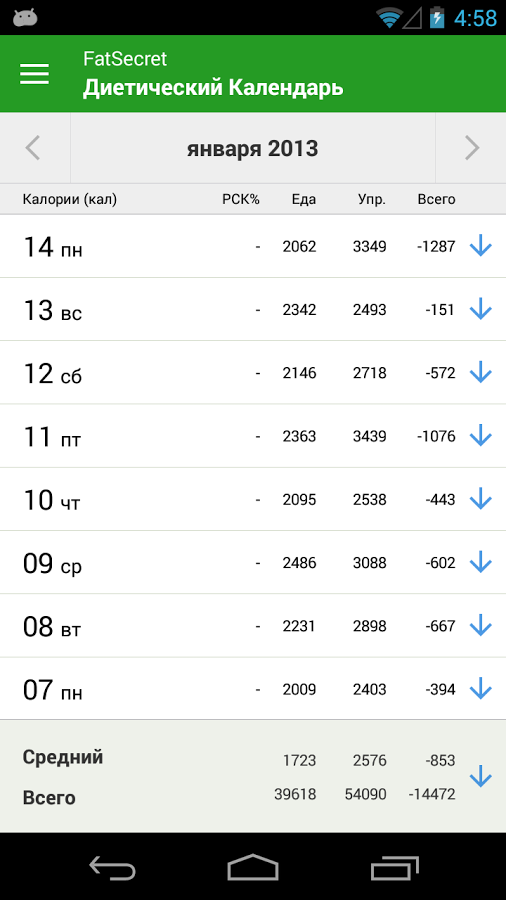Tap the blue arrow for 10 чт
The width and height of the screenshot is (506, 900).
point(481,499)
